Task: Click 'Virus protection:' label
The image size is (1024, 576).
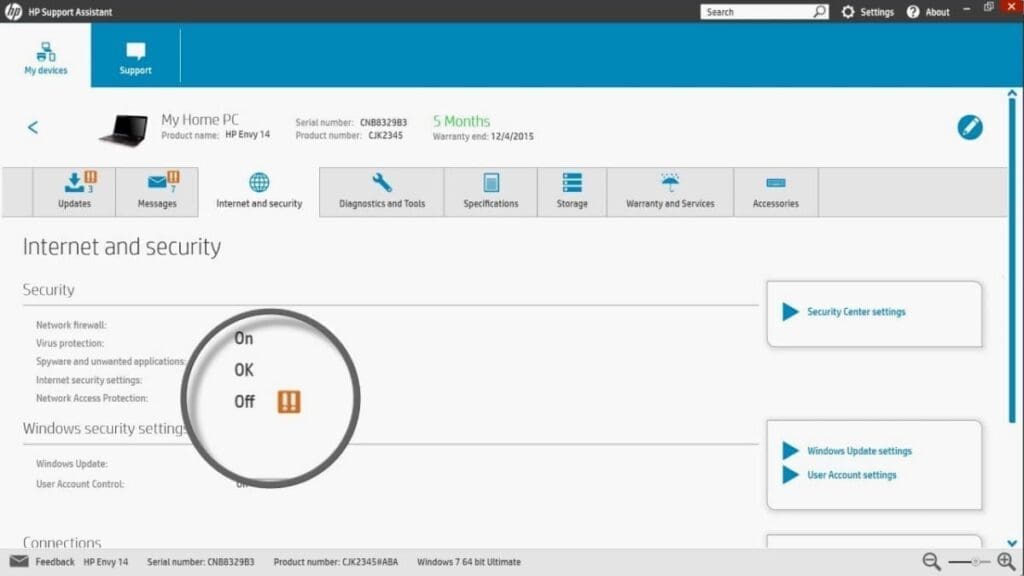Action: point(70,343)
